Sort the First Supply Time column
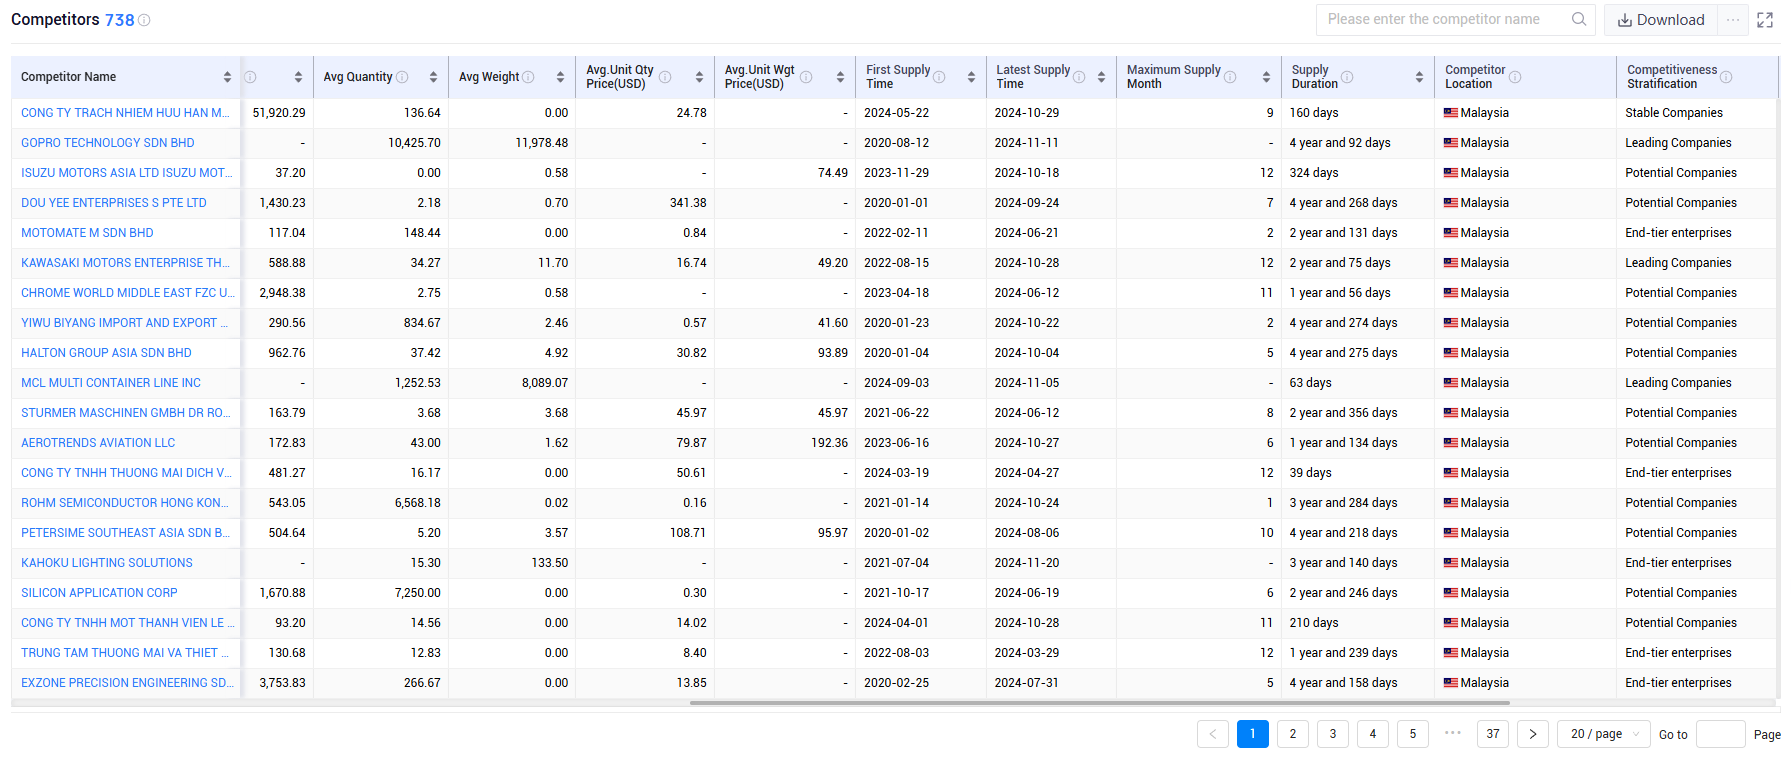Screen dimensions: 1791x762 coord(971,77)
